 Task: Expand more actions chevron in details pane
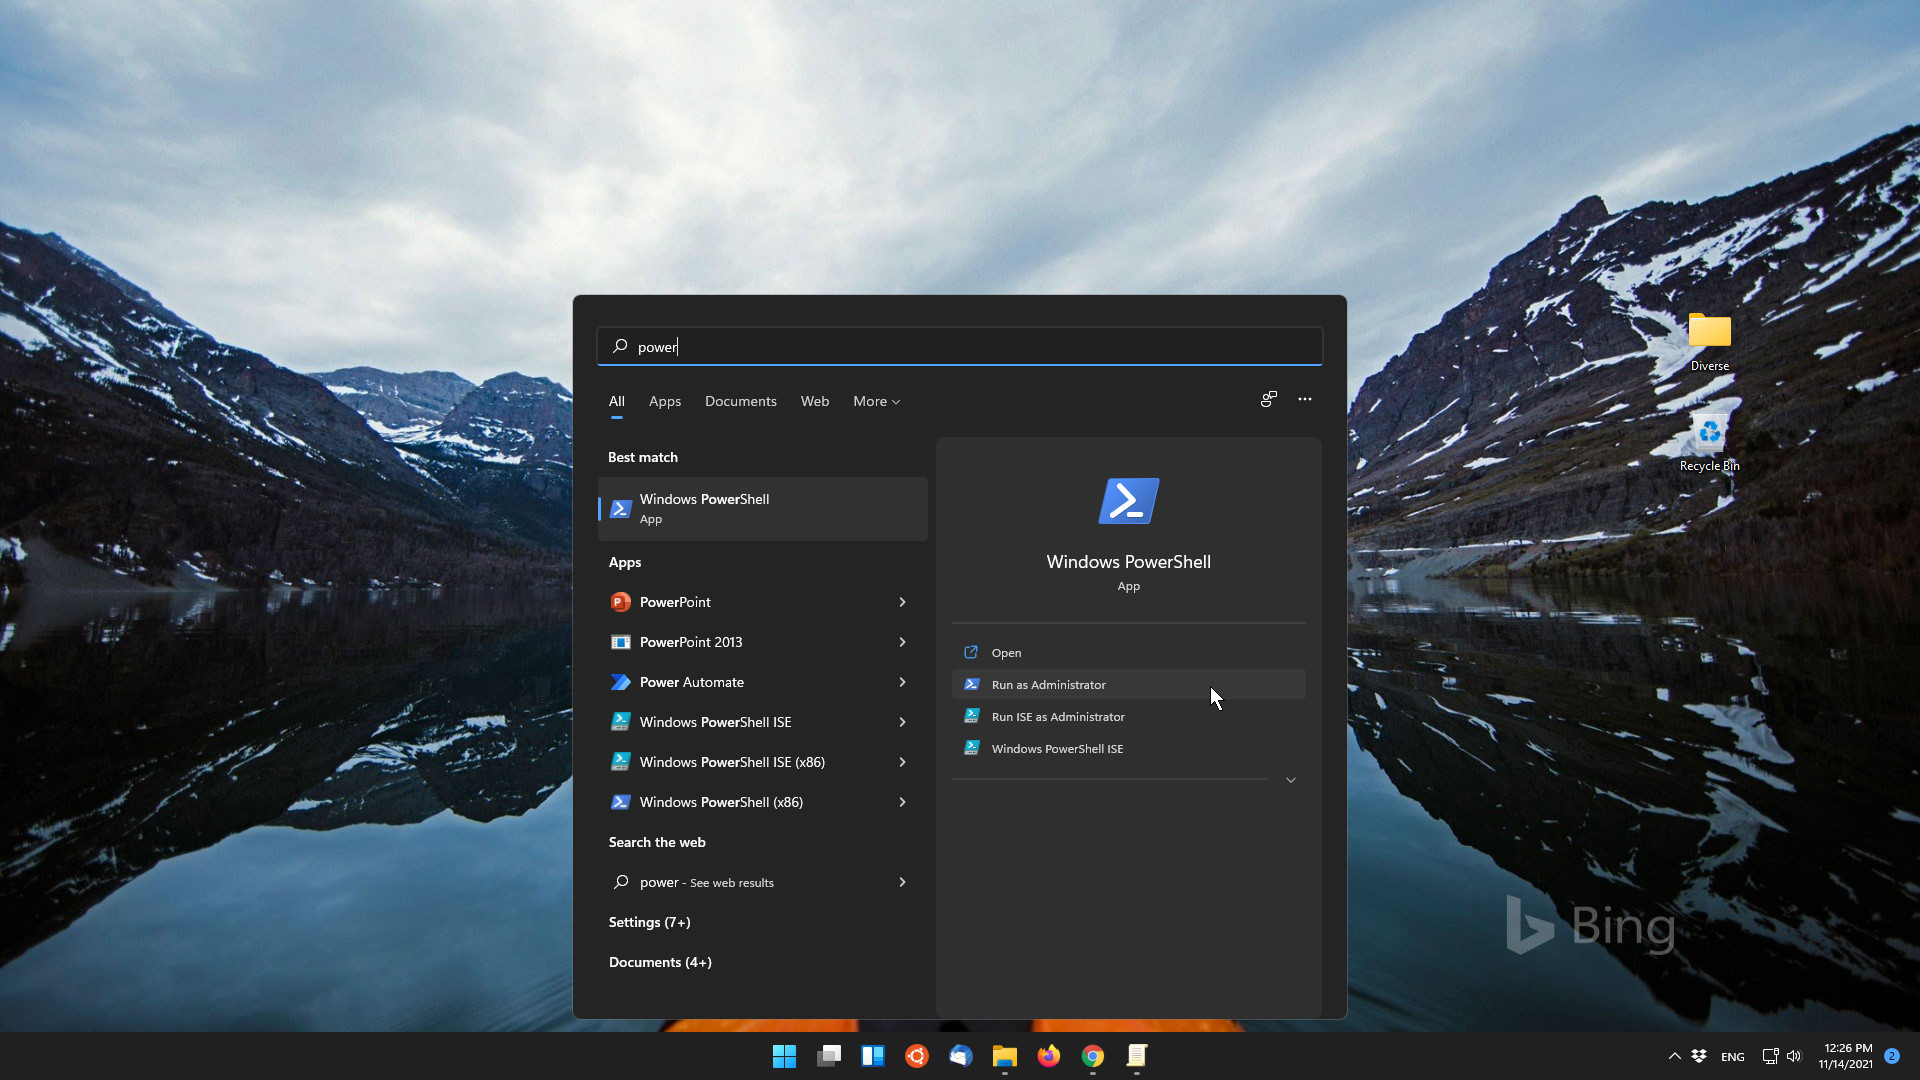click(1291, 780)
